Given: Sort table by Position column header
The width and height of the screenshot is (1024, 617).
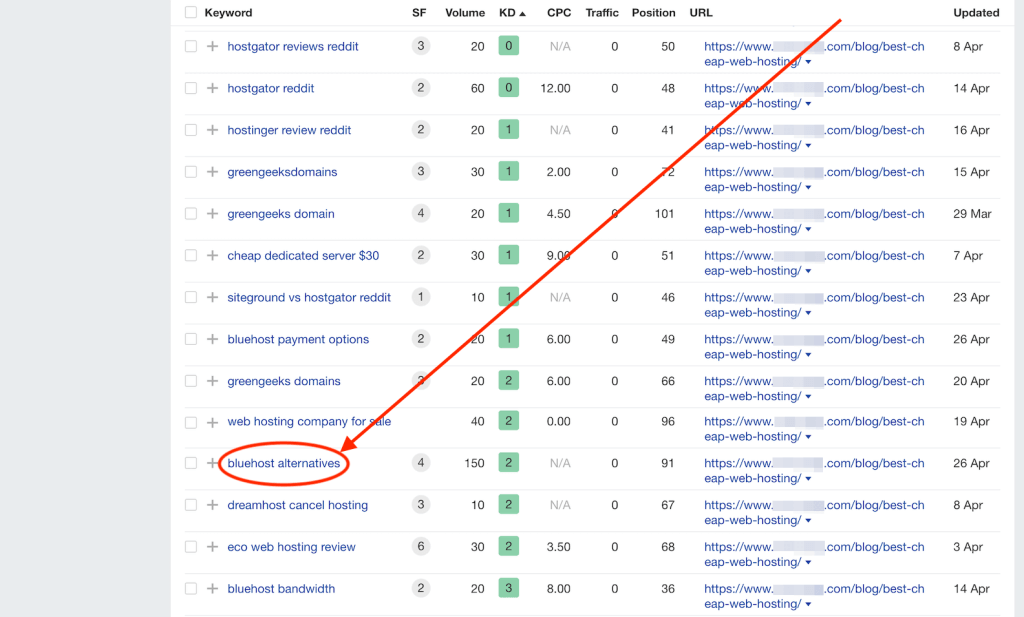Looking at the screenshot, I should tap(654, 12).
